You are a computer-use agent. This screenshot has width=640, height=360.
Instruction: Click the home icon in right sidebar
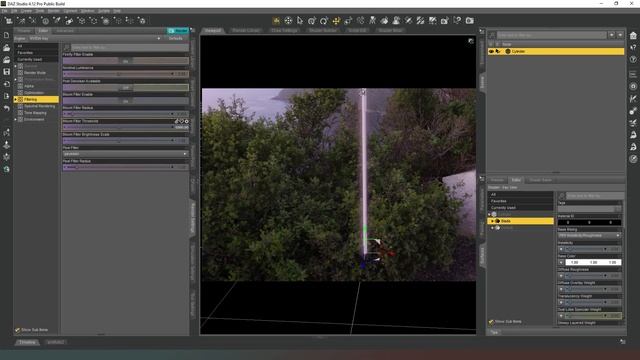pyautogui.click(x=633, y=36)
